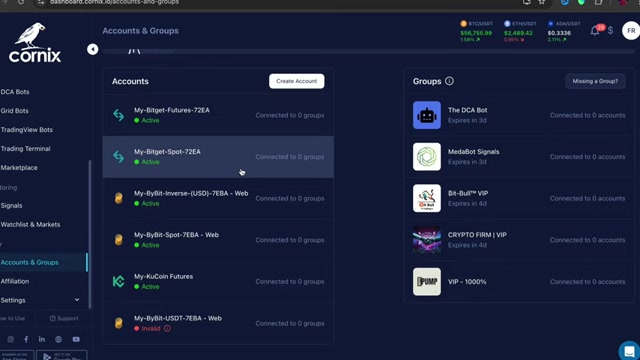Click the Groups info icon
This screenshot has height=360, width=640.
[x=449, y=81]
